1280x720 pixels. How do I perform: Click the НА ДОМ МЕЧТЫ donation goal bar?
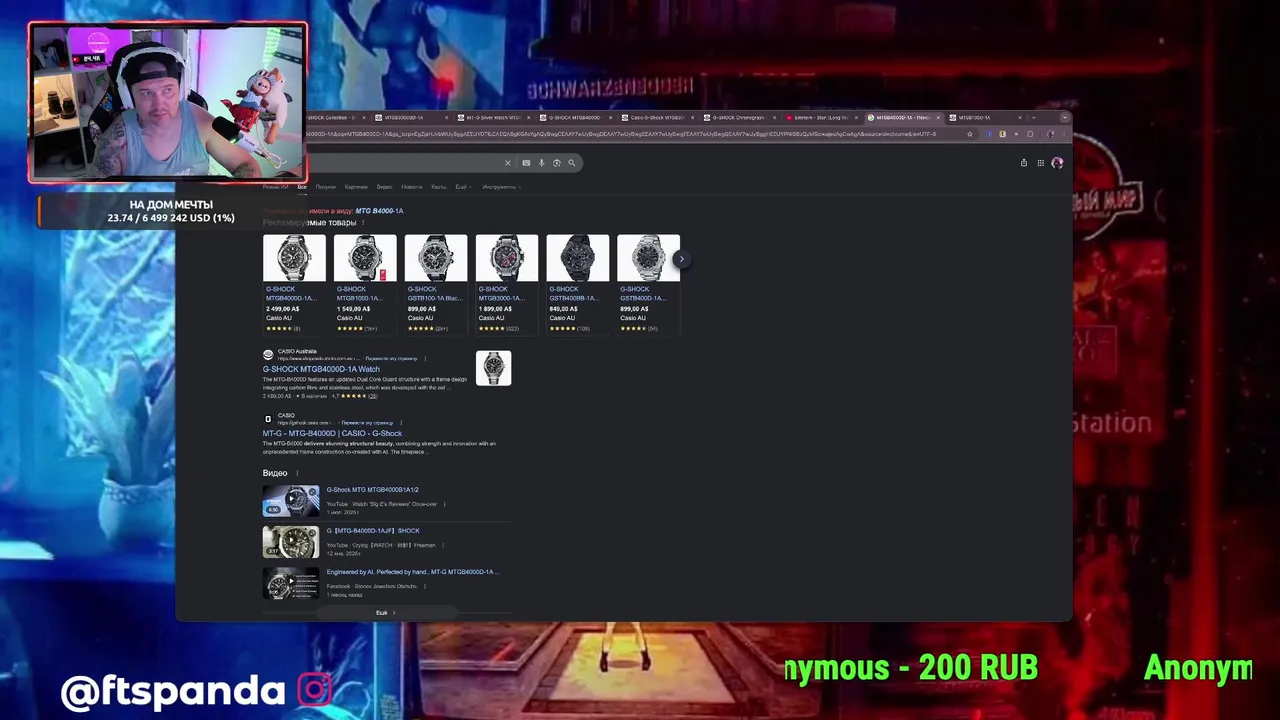(171, 211)
